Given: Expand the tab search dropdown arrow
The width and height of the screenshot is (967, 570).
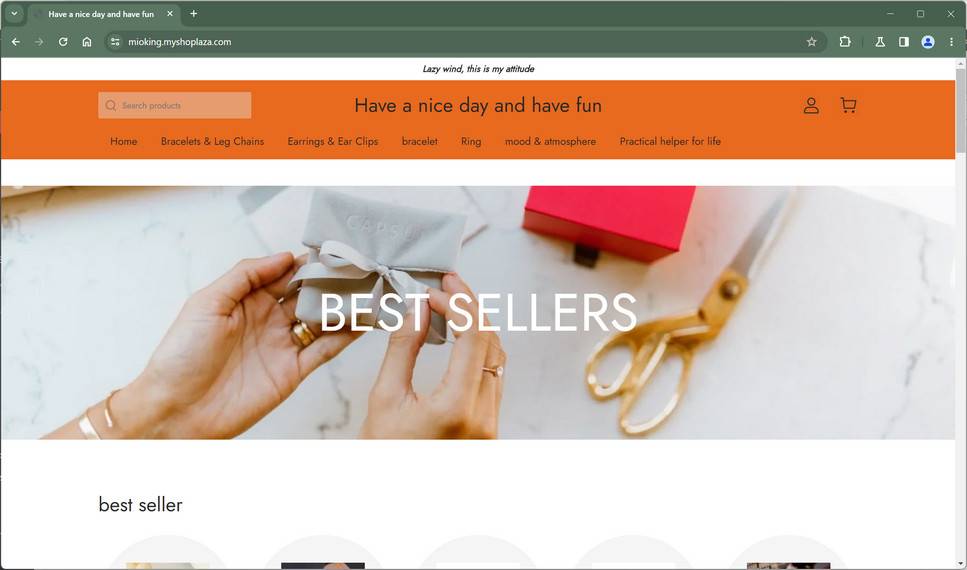Looking at the screenshot, I should [14, 14].
